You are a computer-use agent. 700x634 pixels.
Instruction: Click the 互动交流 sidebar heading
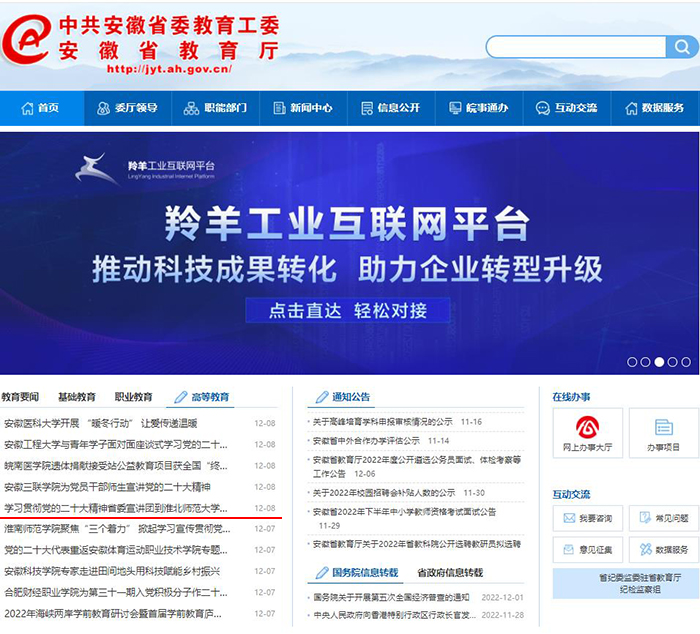point(571,494)
